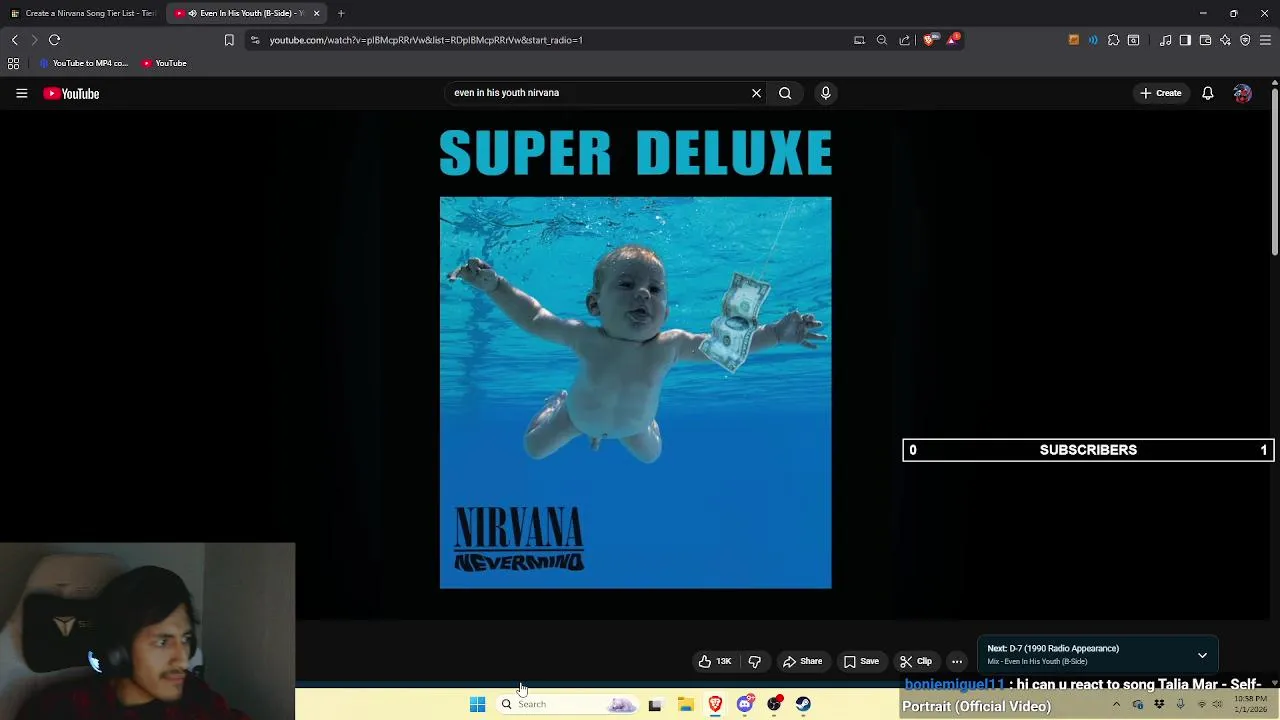The width and height of the screenshot is (1280, 720).
Task: Open Brave Shields lion icon
Action: tap(929, 40)
